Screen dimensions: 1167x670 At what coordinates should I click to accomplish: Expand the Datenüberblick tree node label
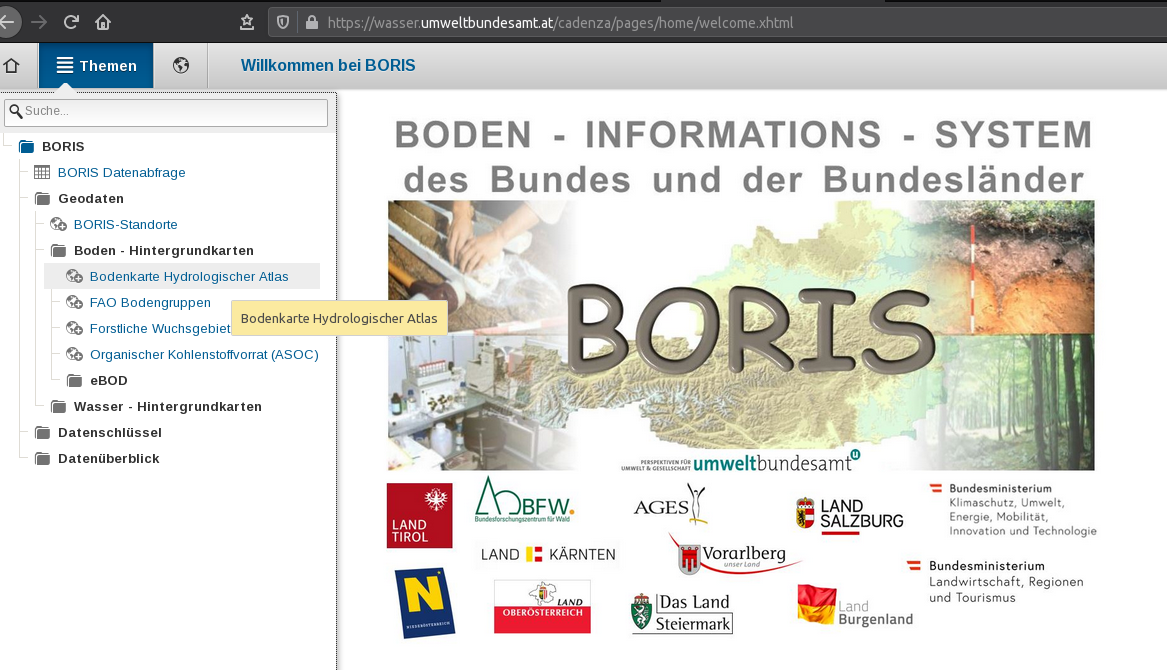(109, 459)
